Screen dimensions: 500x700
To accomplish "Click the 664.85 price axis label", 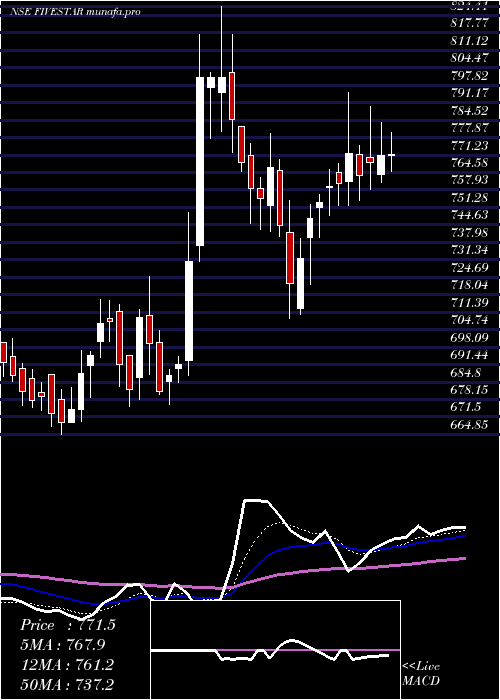I will (x=469, y=425).
